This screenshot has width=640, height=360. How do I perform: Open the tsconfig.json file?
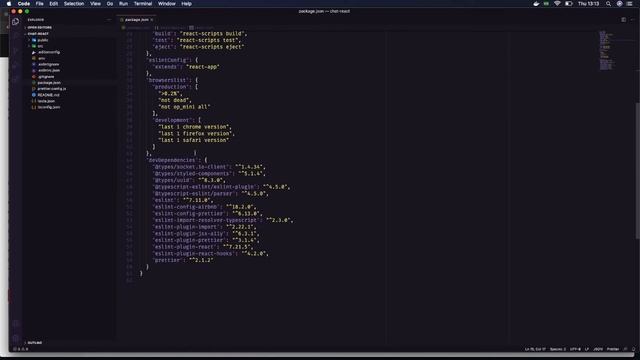click(49, 107)
